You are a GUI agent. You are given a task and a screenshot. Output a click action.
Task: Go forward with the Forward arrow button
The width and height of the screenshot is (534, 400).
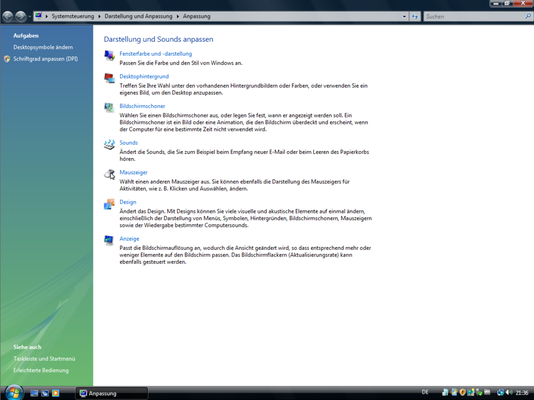click(21, 16)
